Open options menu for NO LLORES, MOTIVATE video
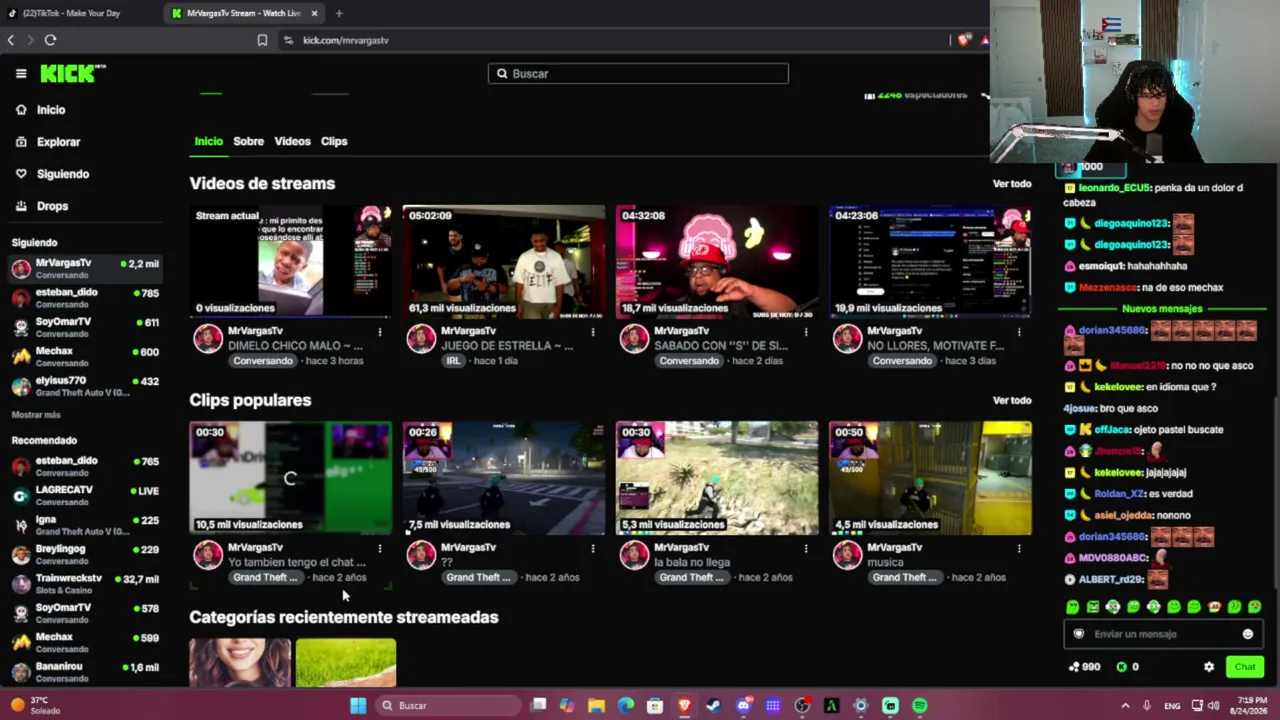The height and width of the screenshot is (720, 1280). [1019, 332]
